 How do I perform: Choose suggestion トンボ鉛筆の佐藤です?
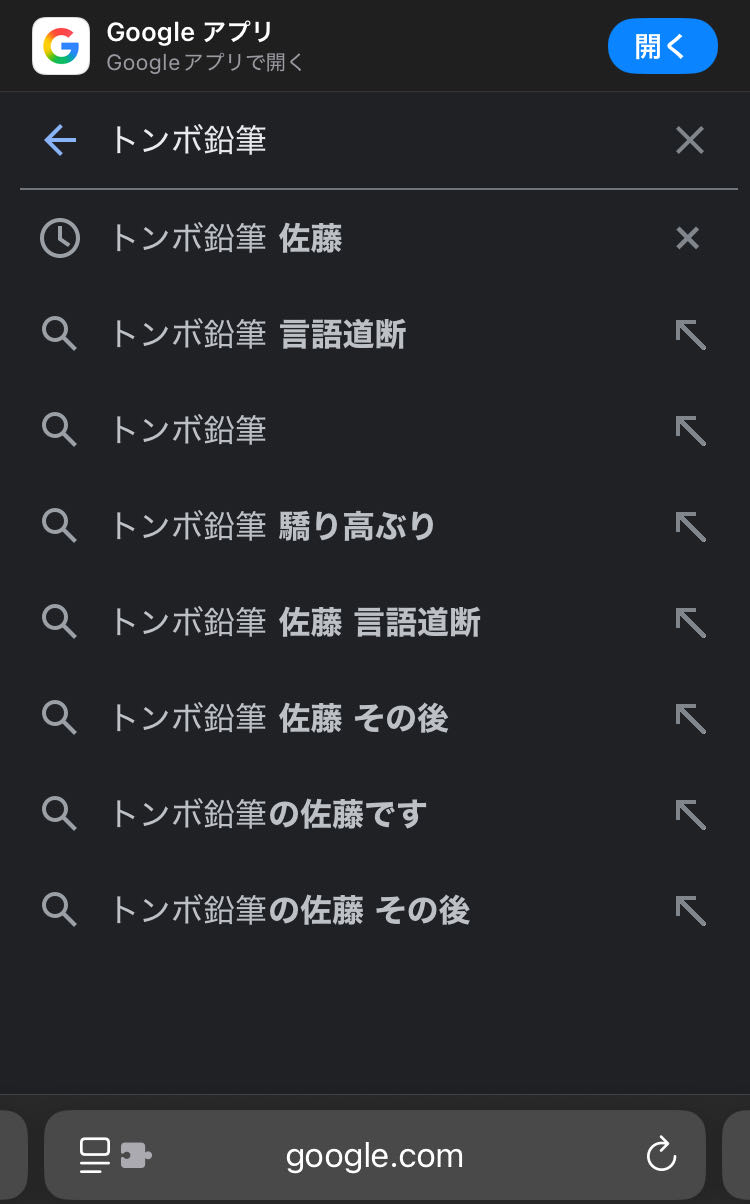click(268, 814)
